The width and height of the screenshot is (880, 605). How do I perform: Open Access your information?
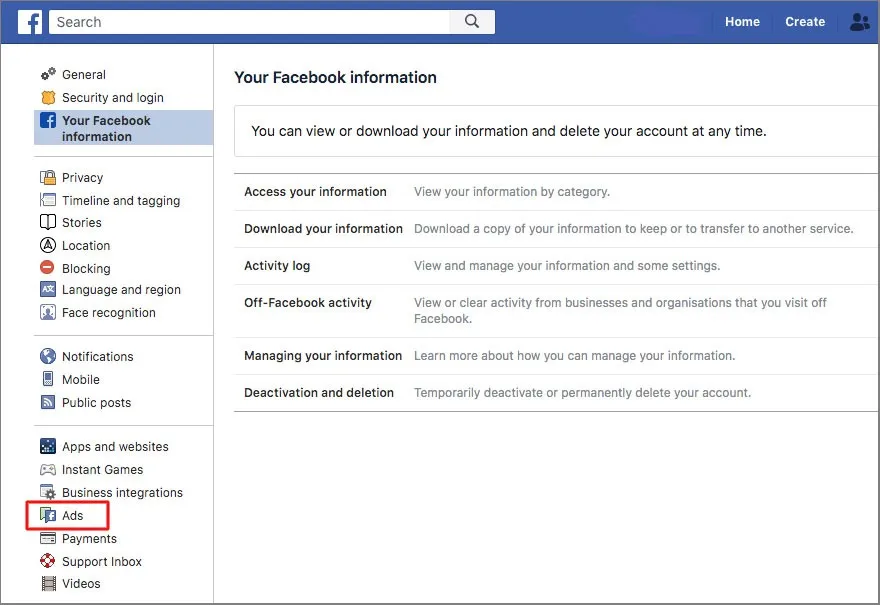click(x=316, y=191)
